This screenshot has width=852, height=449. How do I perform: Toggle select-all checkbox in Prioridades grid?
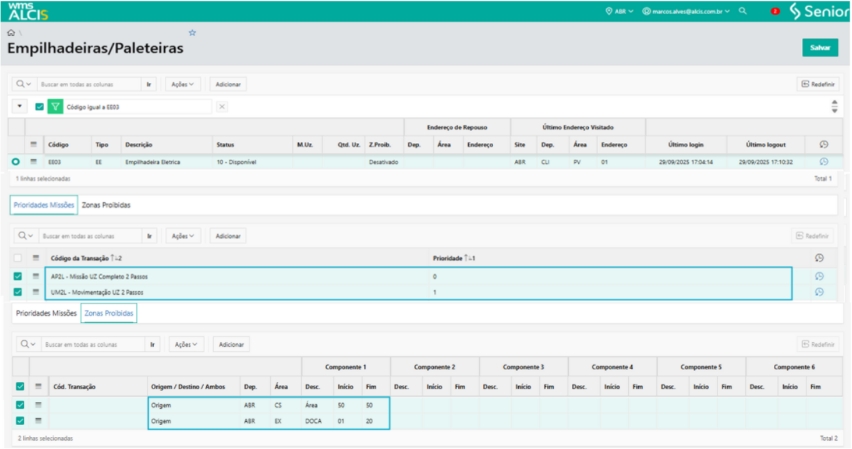pyautogui.click(x=18, y=258)
